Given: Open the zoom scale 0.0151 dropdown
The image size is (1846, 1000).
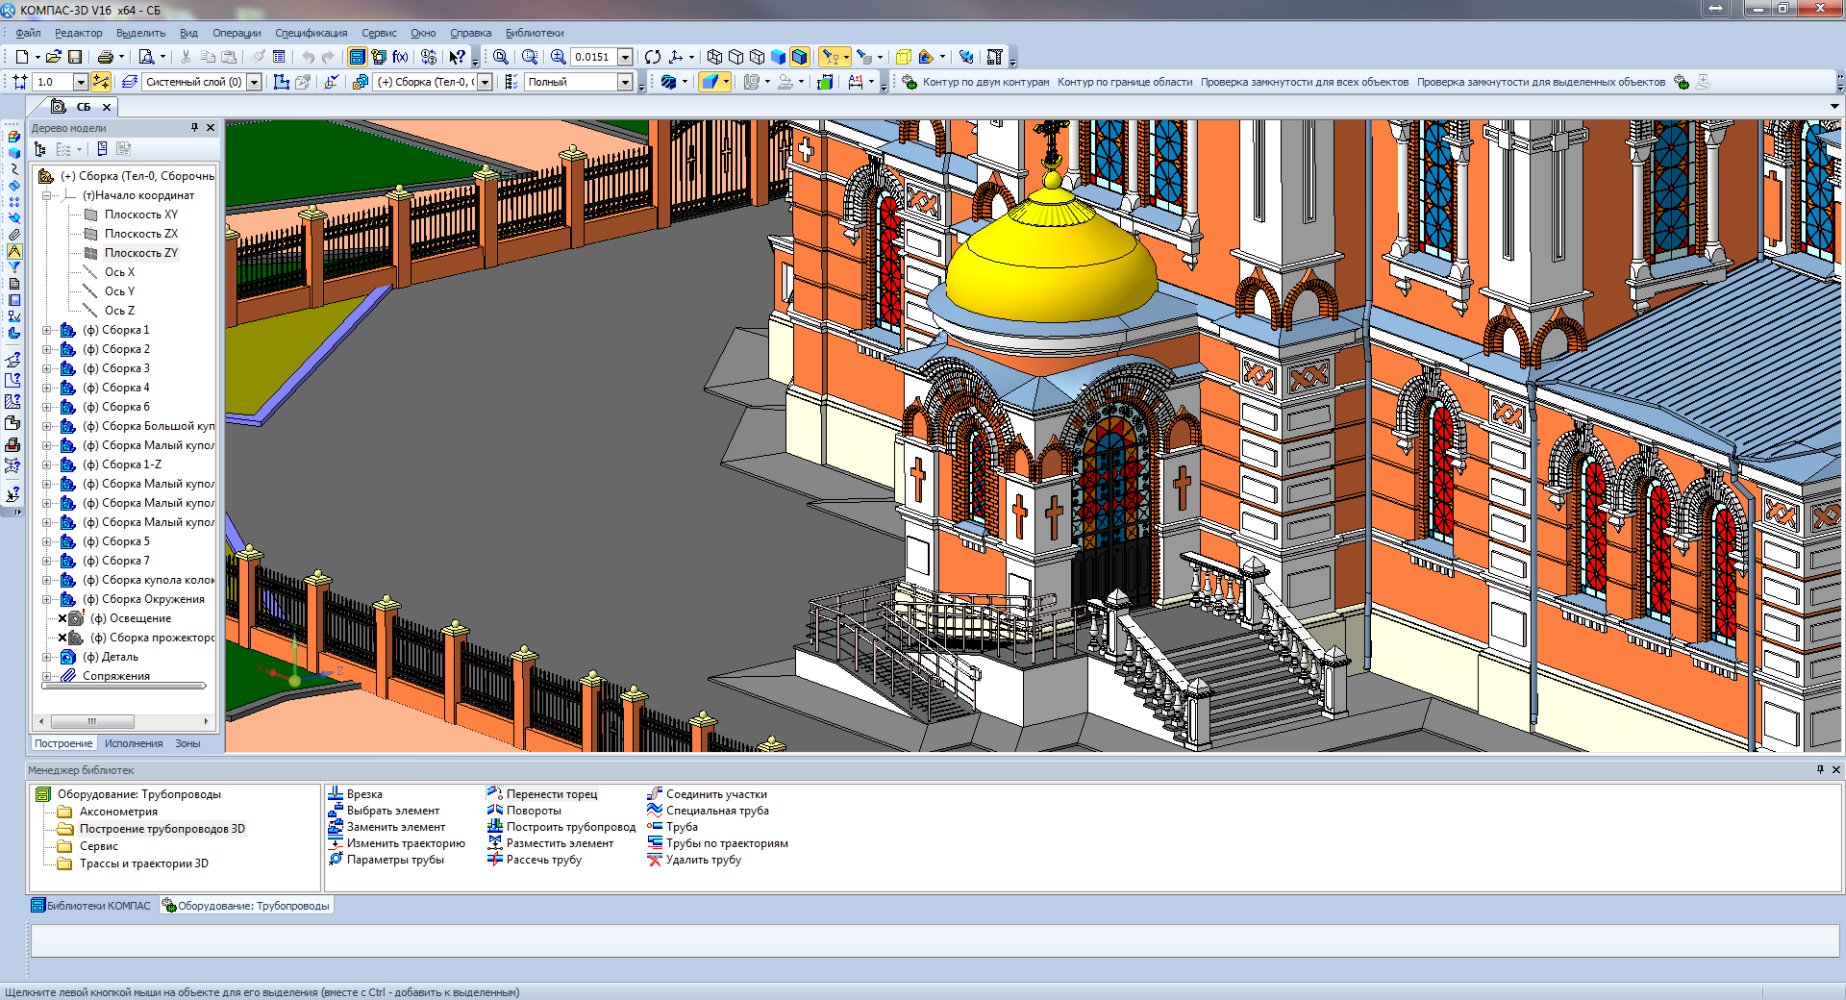Looking at the screenshot, I should click(x=625, y=57).
